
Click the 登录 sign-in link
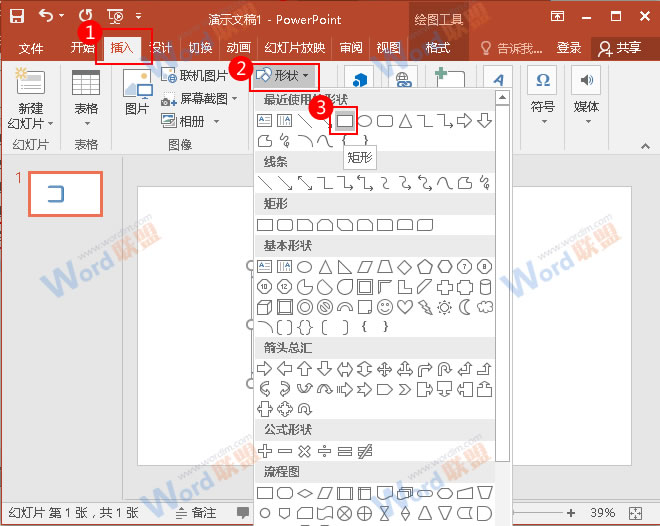click(569, 48)
